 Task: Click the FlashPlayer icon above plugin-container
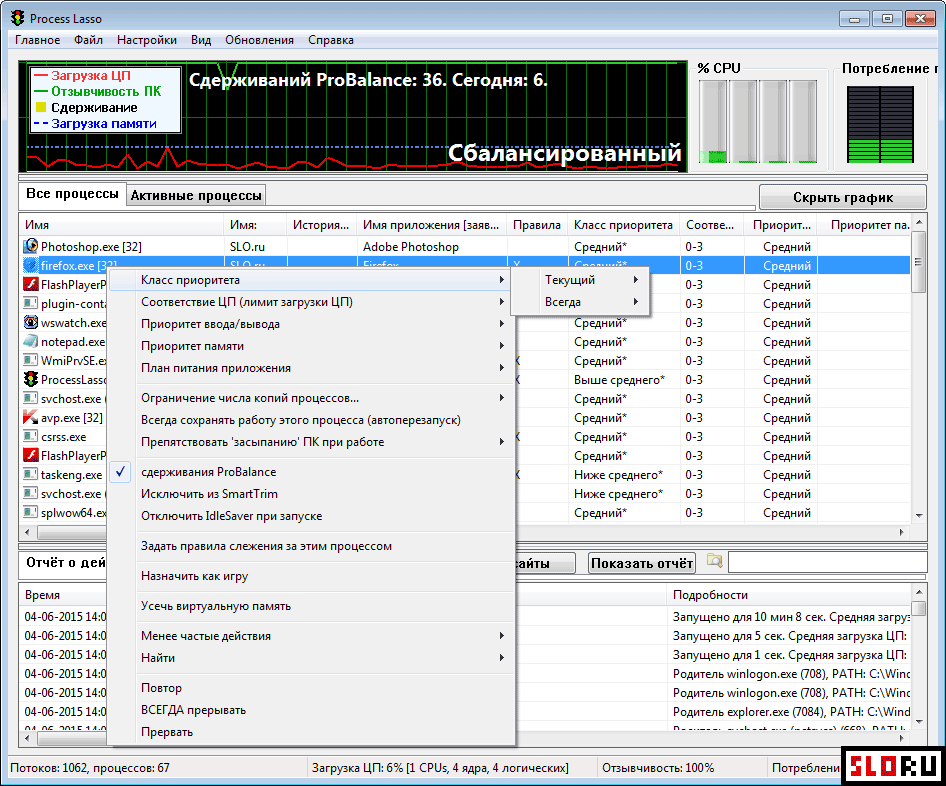[x=30, y=284]
